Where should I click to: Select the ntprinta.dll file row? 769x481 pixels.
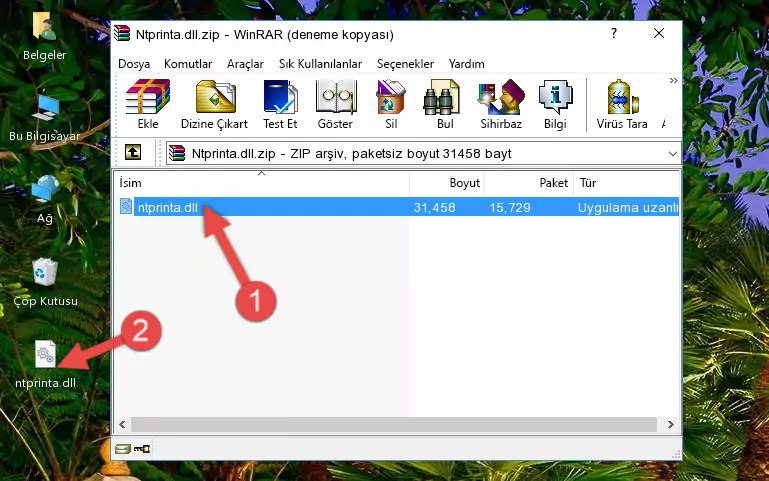[x=397, y=207]
